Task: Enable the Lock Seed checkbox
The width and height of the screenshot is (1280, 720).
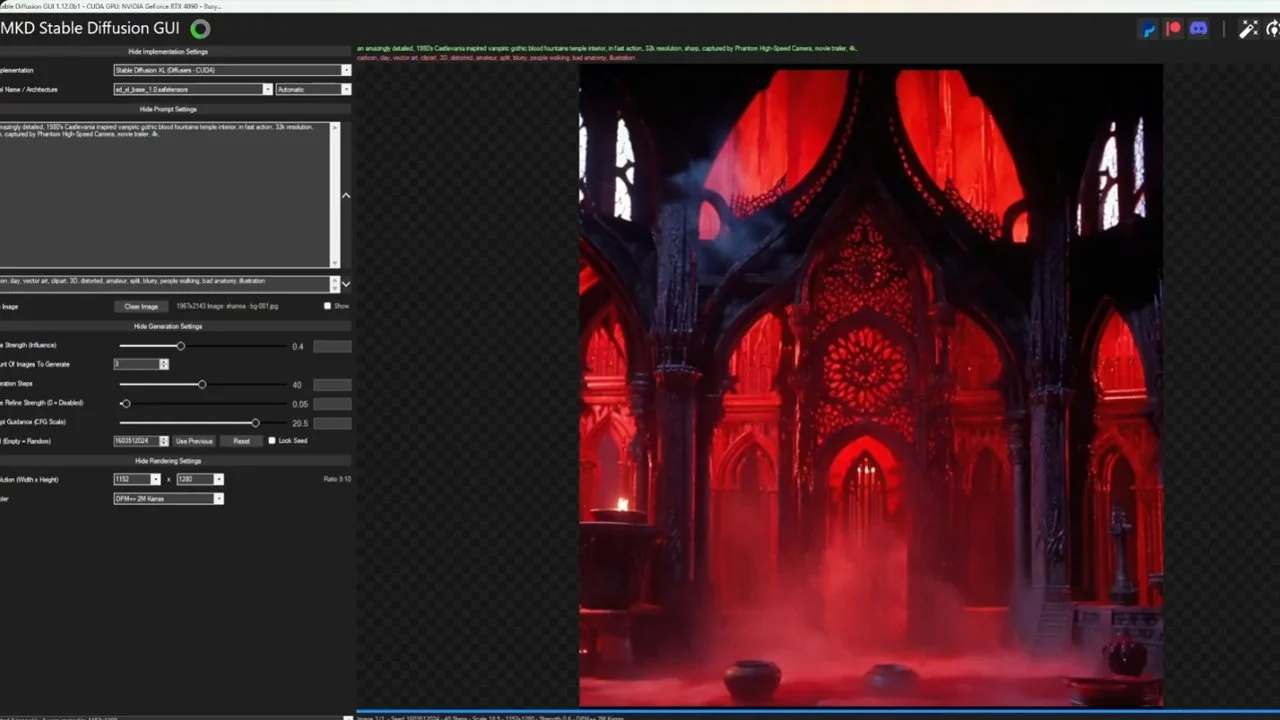Action: 272,441
